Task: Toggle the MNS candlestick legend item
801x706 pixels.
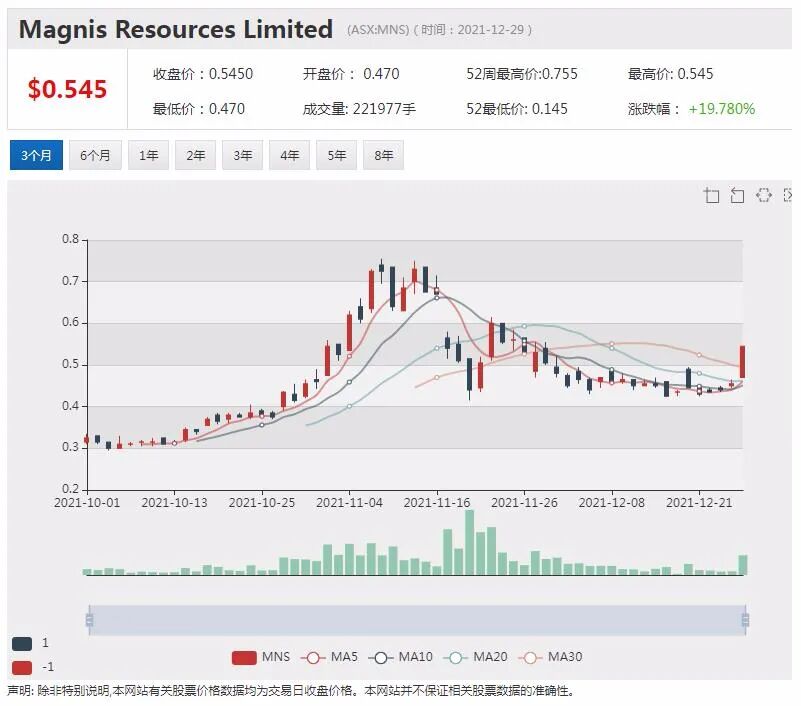Action: 261,657
